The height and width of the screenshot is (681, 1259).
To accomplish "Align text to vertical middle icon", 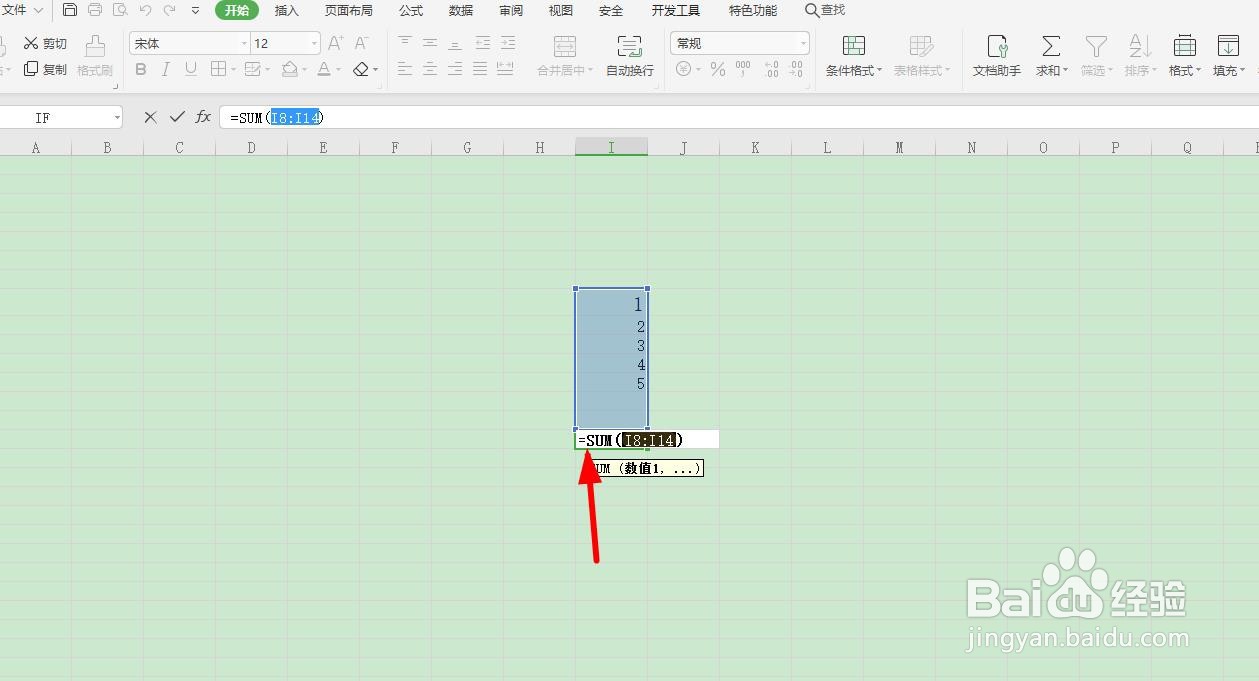I will tap(430, 43).
